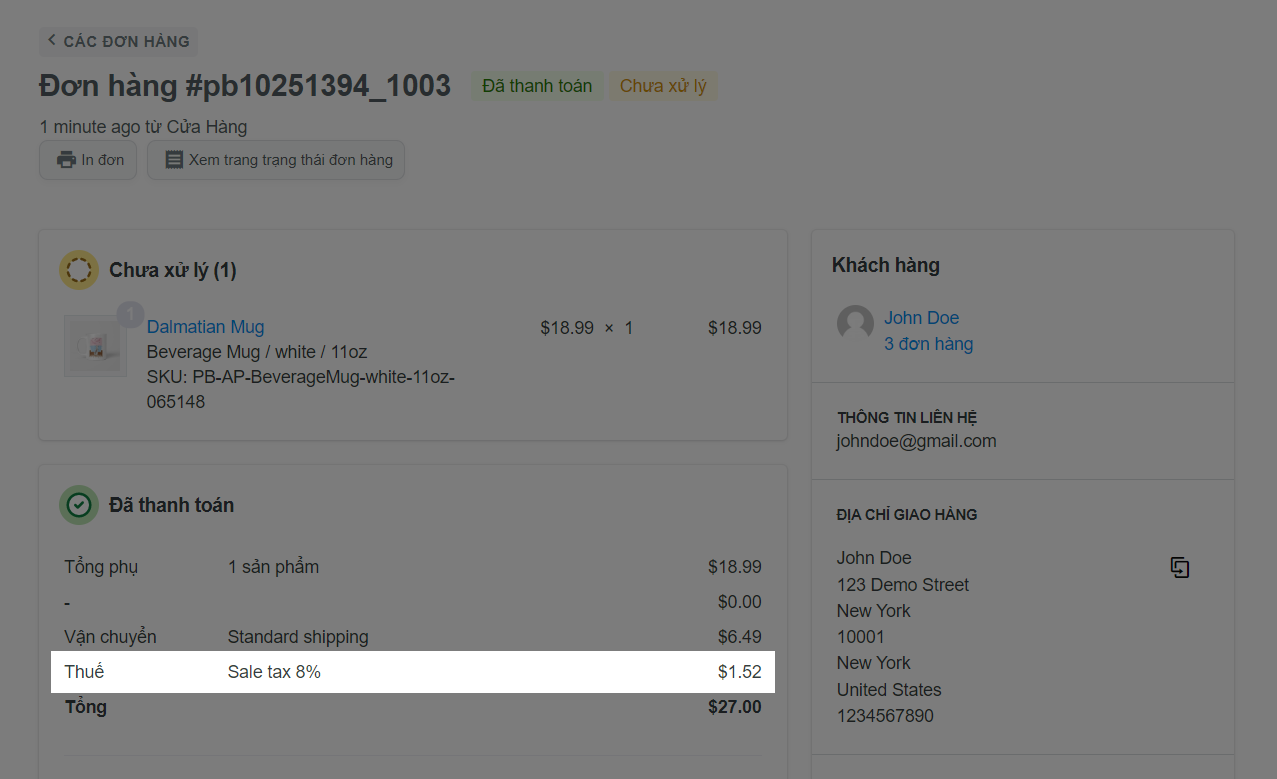Click the tax amount $1.52
Image resolution: width=1277 pixels, height=779 pixels.
[x=740, y=672]
